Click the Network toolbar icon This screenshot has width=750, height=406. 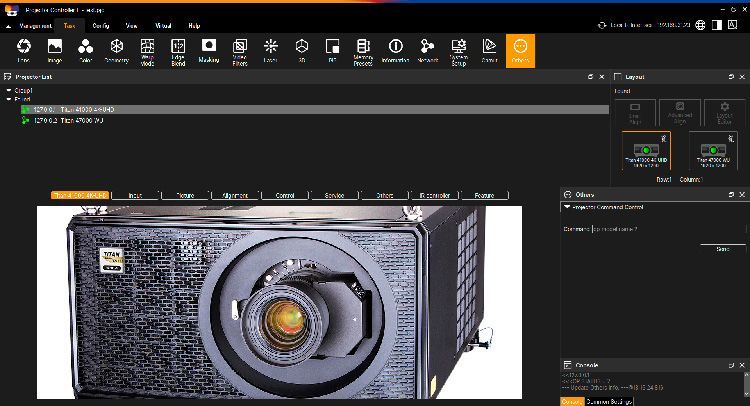427,51
